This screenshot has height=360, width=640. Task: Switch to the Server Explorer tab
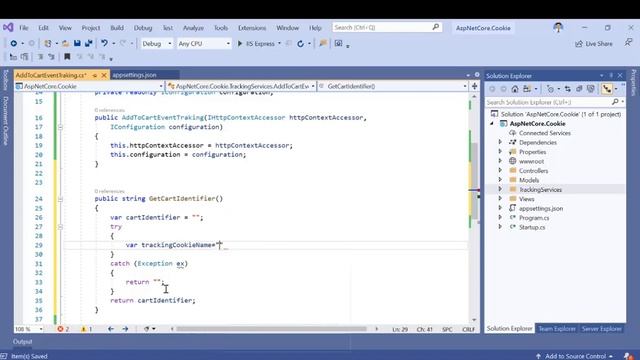coord(601,329)
